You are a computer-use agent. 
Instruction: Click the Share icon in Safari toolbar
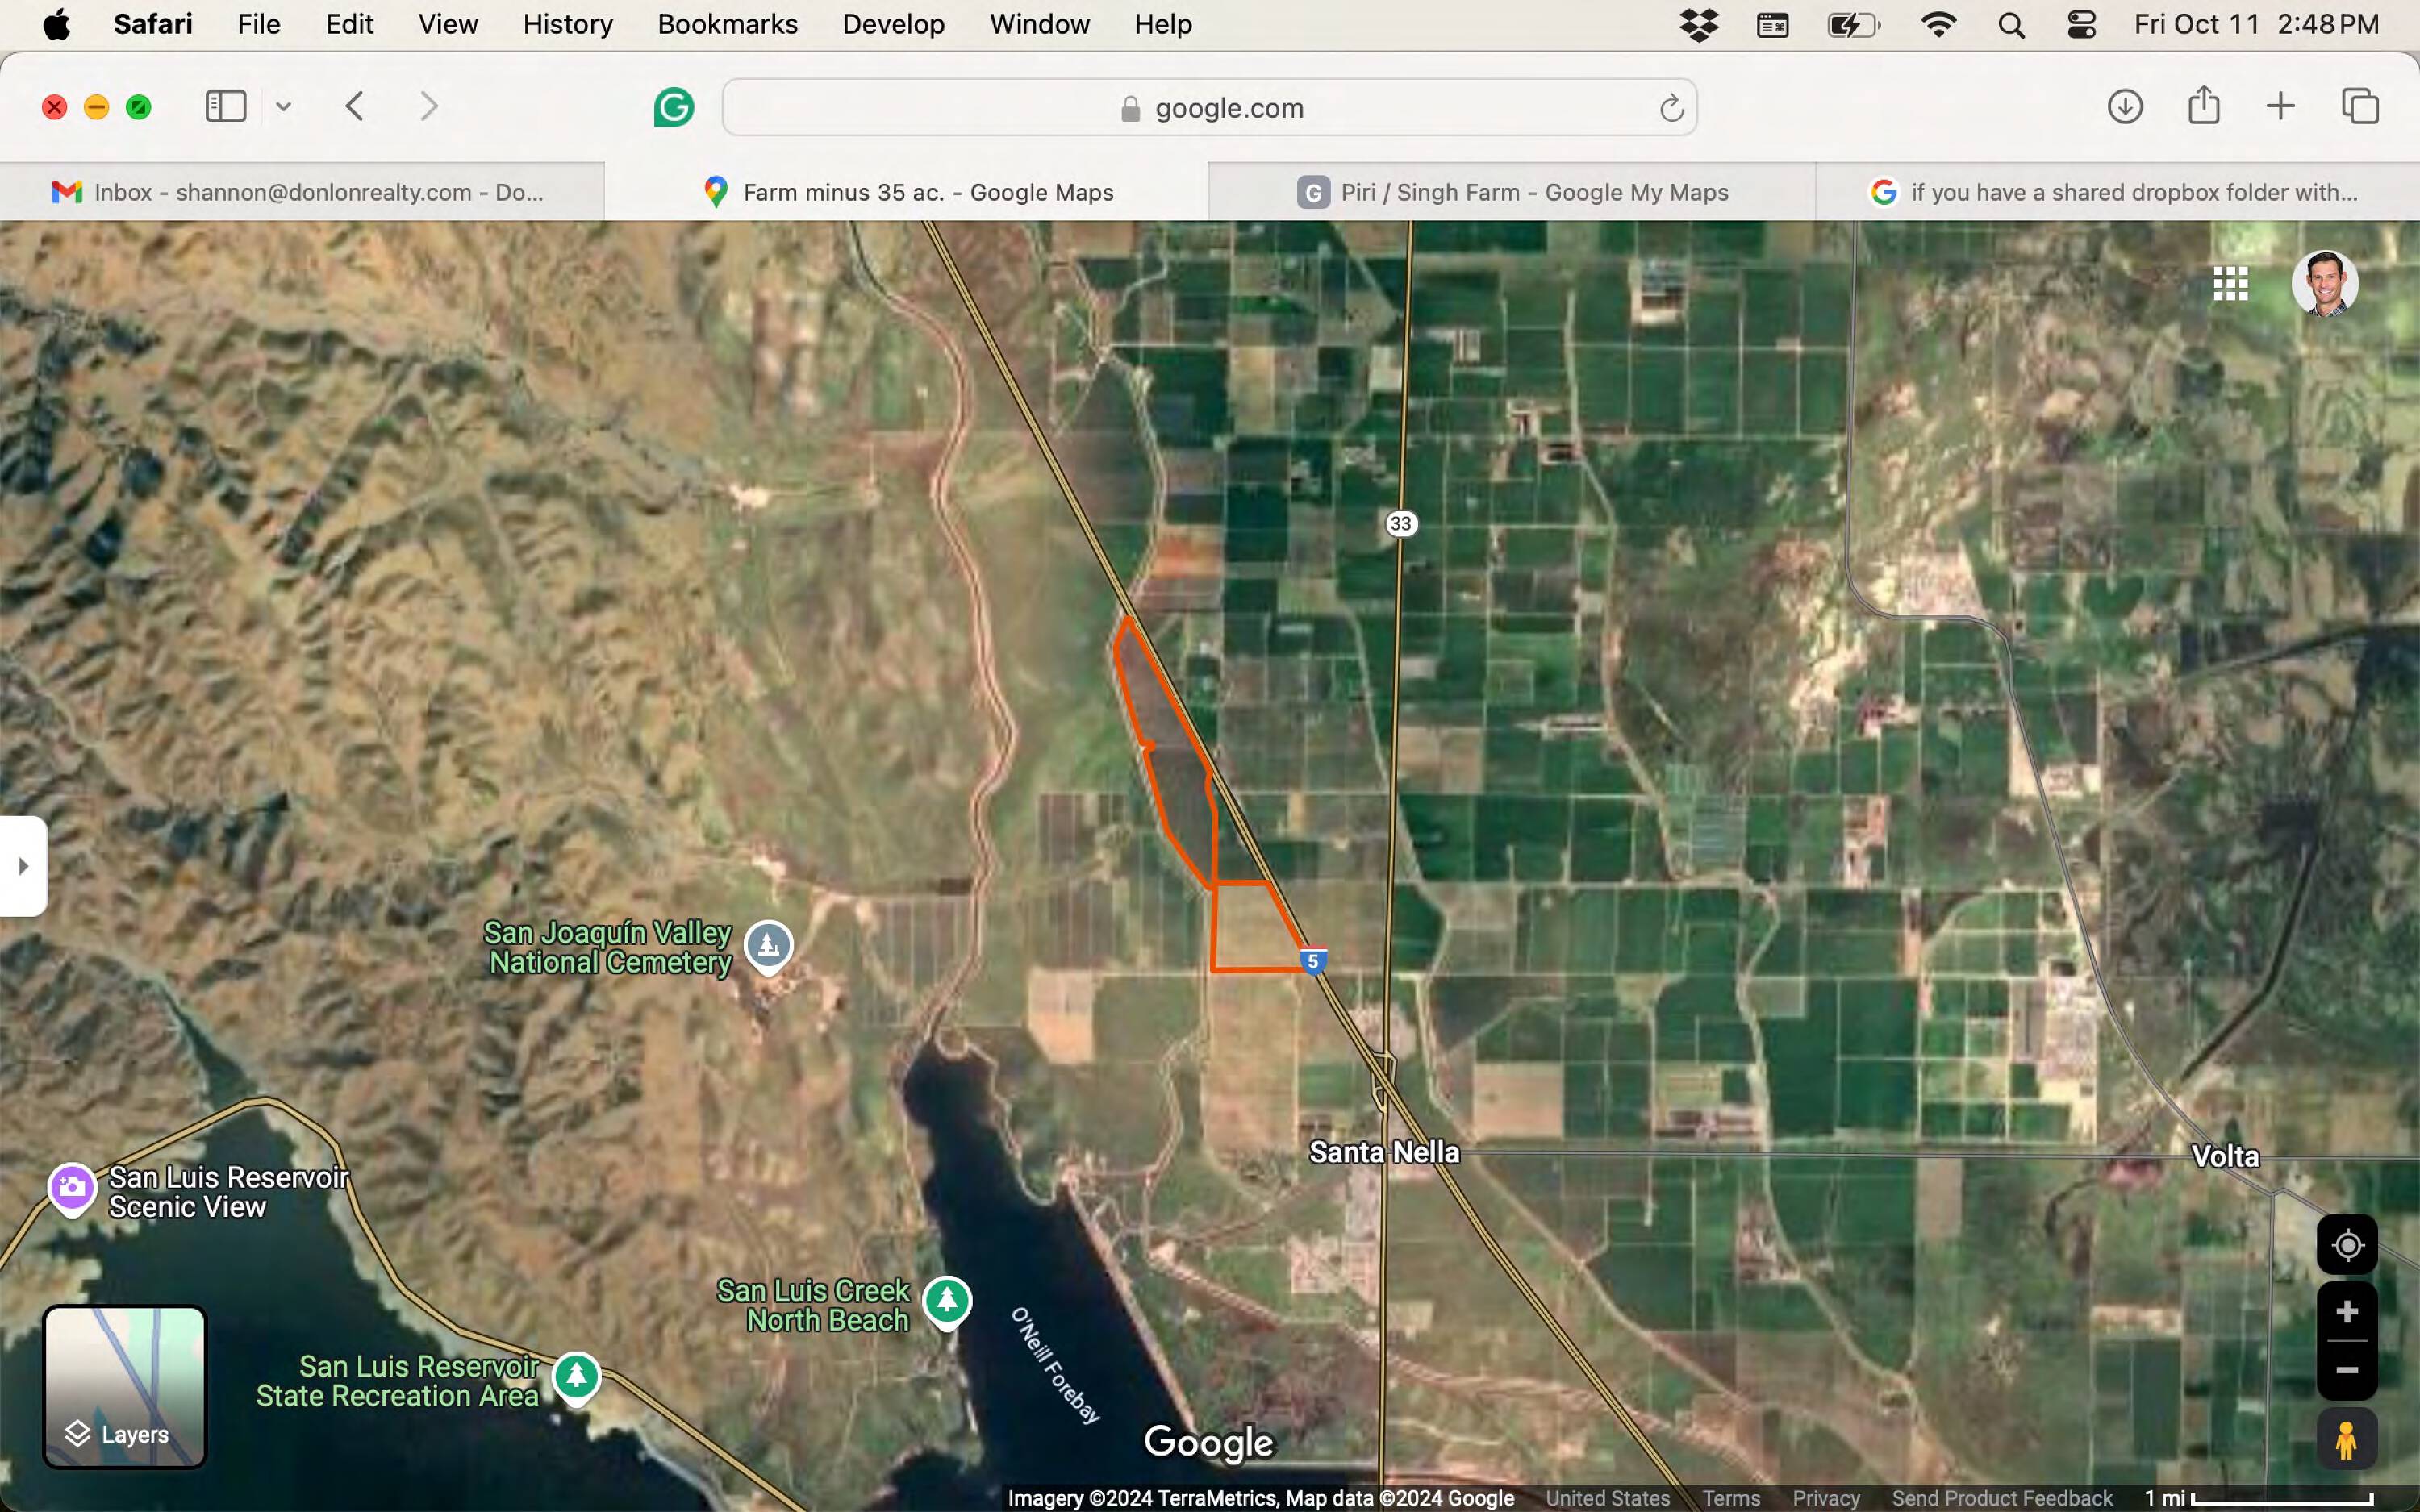click(x=2203, y=106)
